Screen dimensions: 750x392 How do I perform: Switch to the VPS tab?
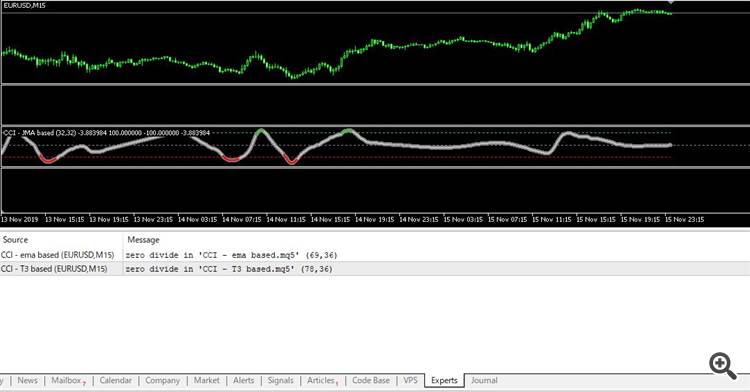(410, 381)
